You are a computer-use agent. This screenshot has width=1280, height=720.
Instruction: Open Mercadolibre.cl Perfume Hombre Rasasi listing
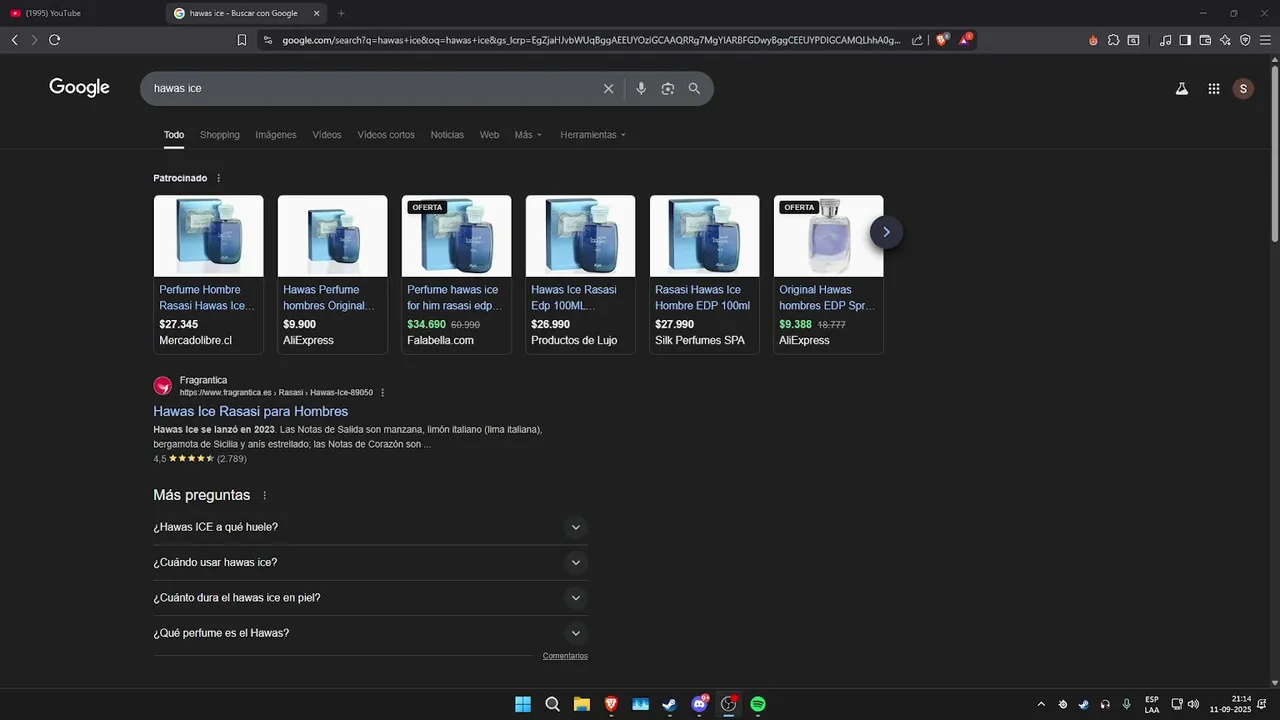click(208, 274)
